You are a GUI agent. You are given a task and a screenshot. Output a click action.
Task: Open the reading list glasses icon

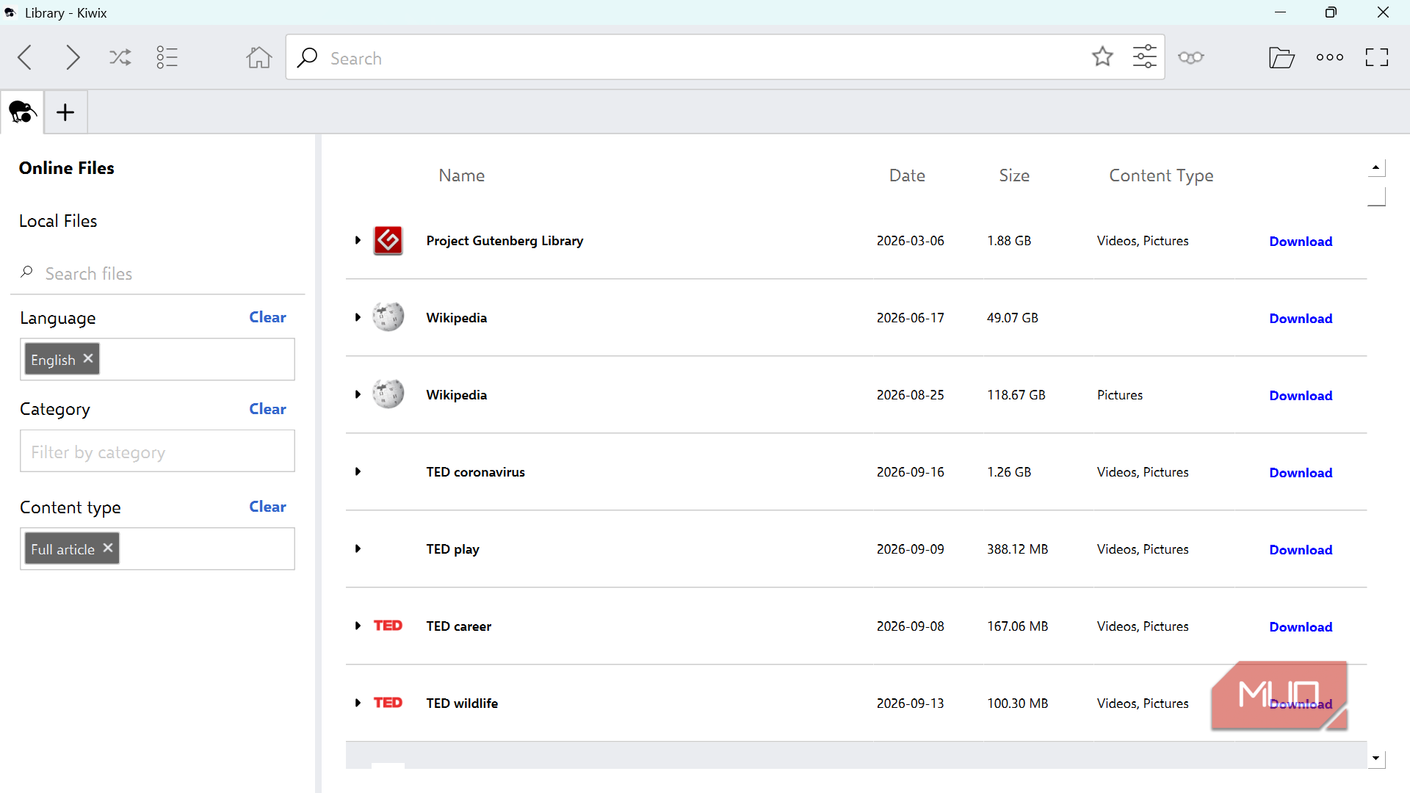point(1191,58)
